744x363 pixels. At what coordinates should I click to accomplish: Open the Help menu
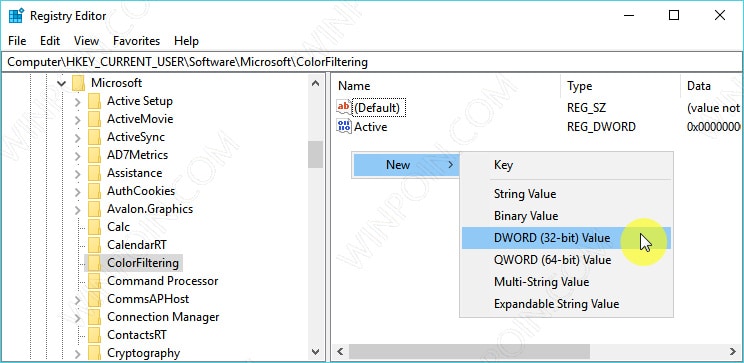(186, 41)
